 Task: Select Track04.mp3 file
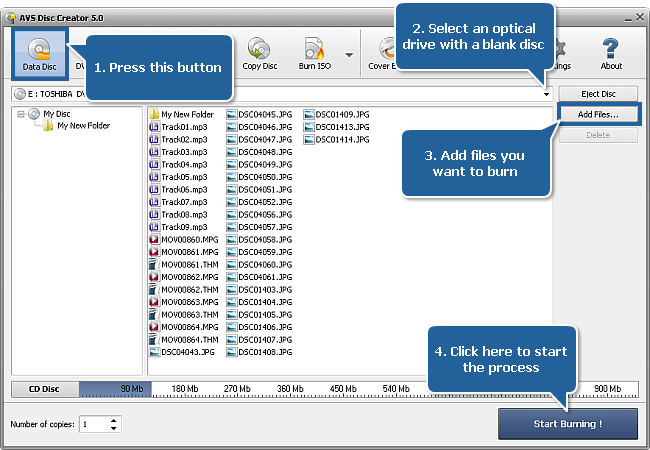(179, 165)
